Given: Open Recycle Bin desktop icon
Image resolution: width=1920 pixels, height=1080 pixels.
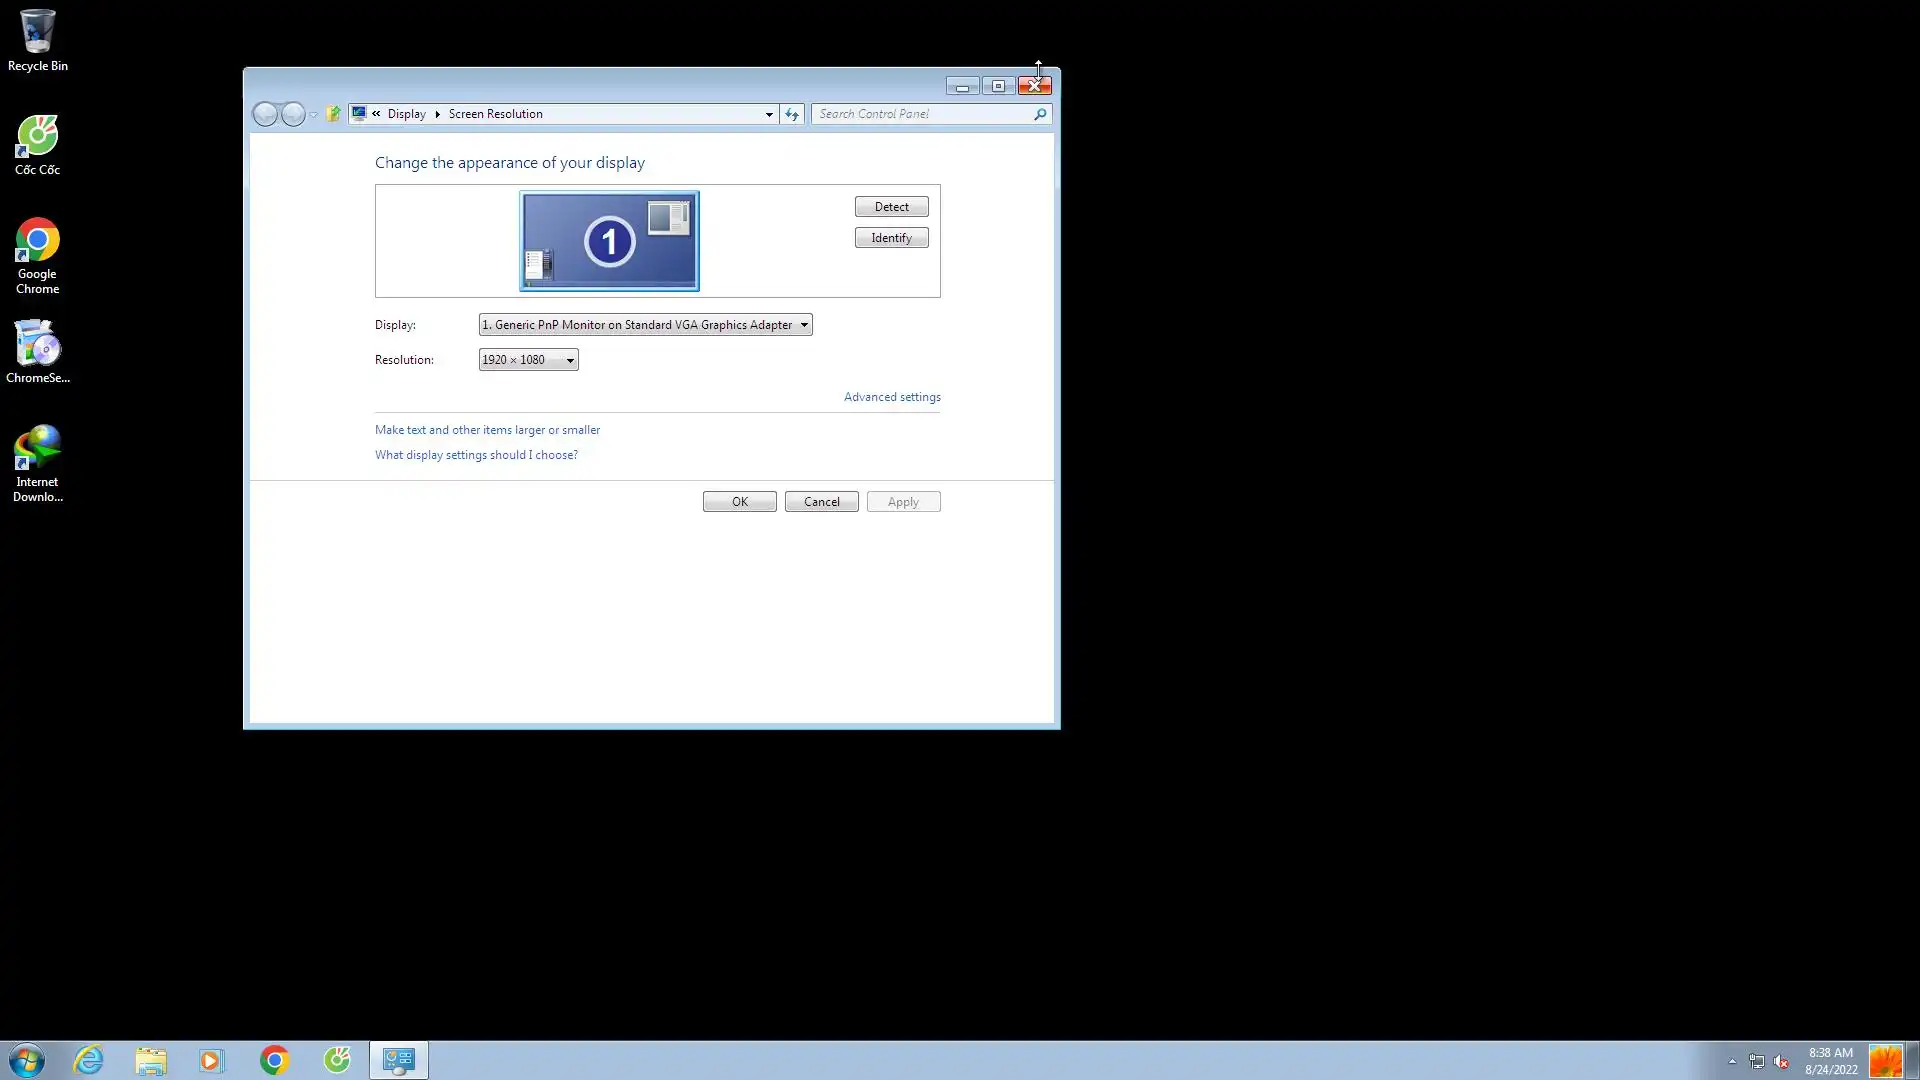Looking at the screenshot, I should 37,40.
